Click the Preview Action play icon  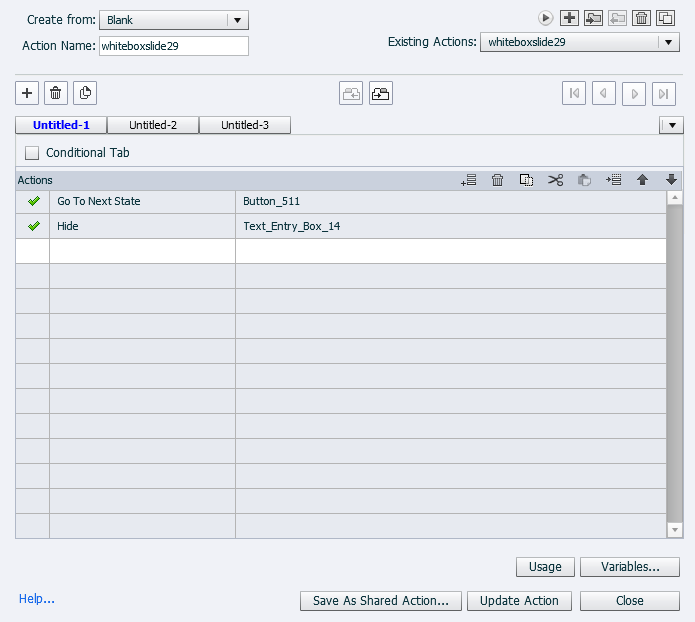coord(545,17)
